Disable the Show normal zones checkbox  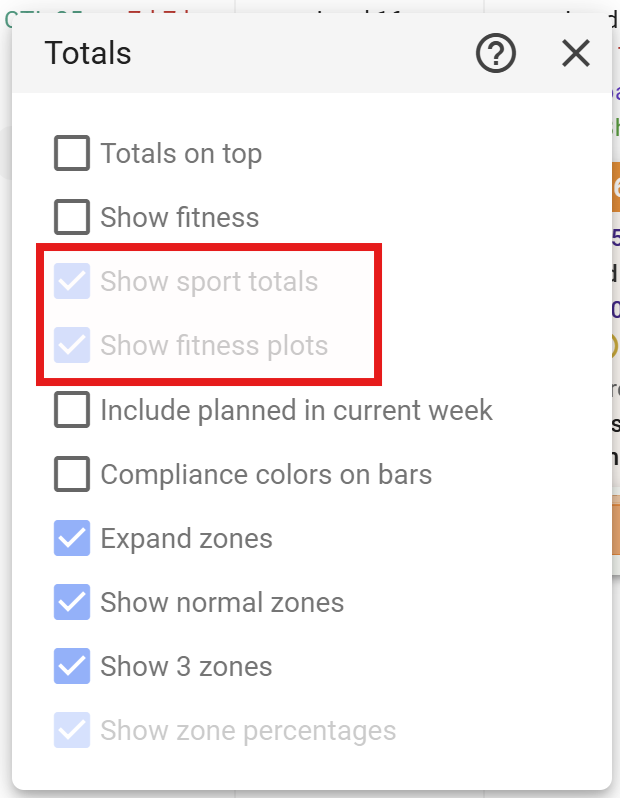pos(72,602)
